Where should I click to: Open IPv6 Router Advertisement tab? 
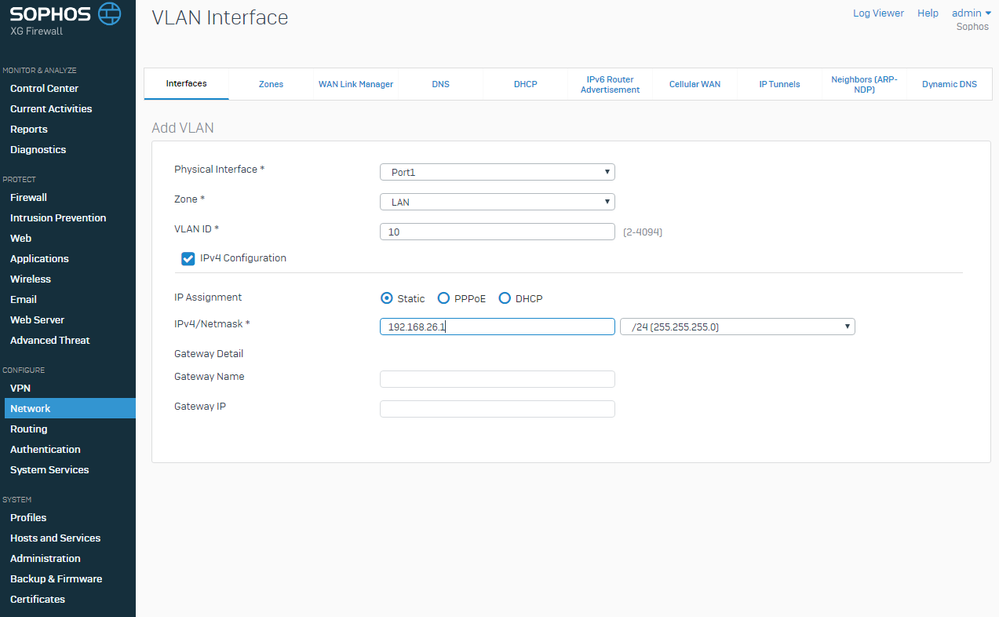point(610,84)
